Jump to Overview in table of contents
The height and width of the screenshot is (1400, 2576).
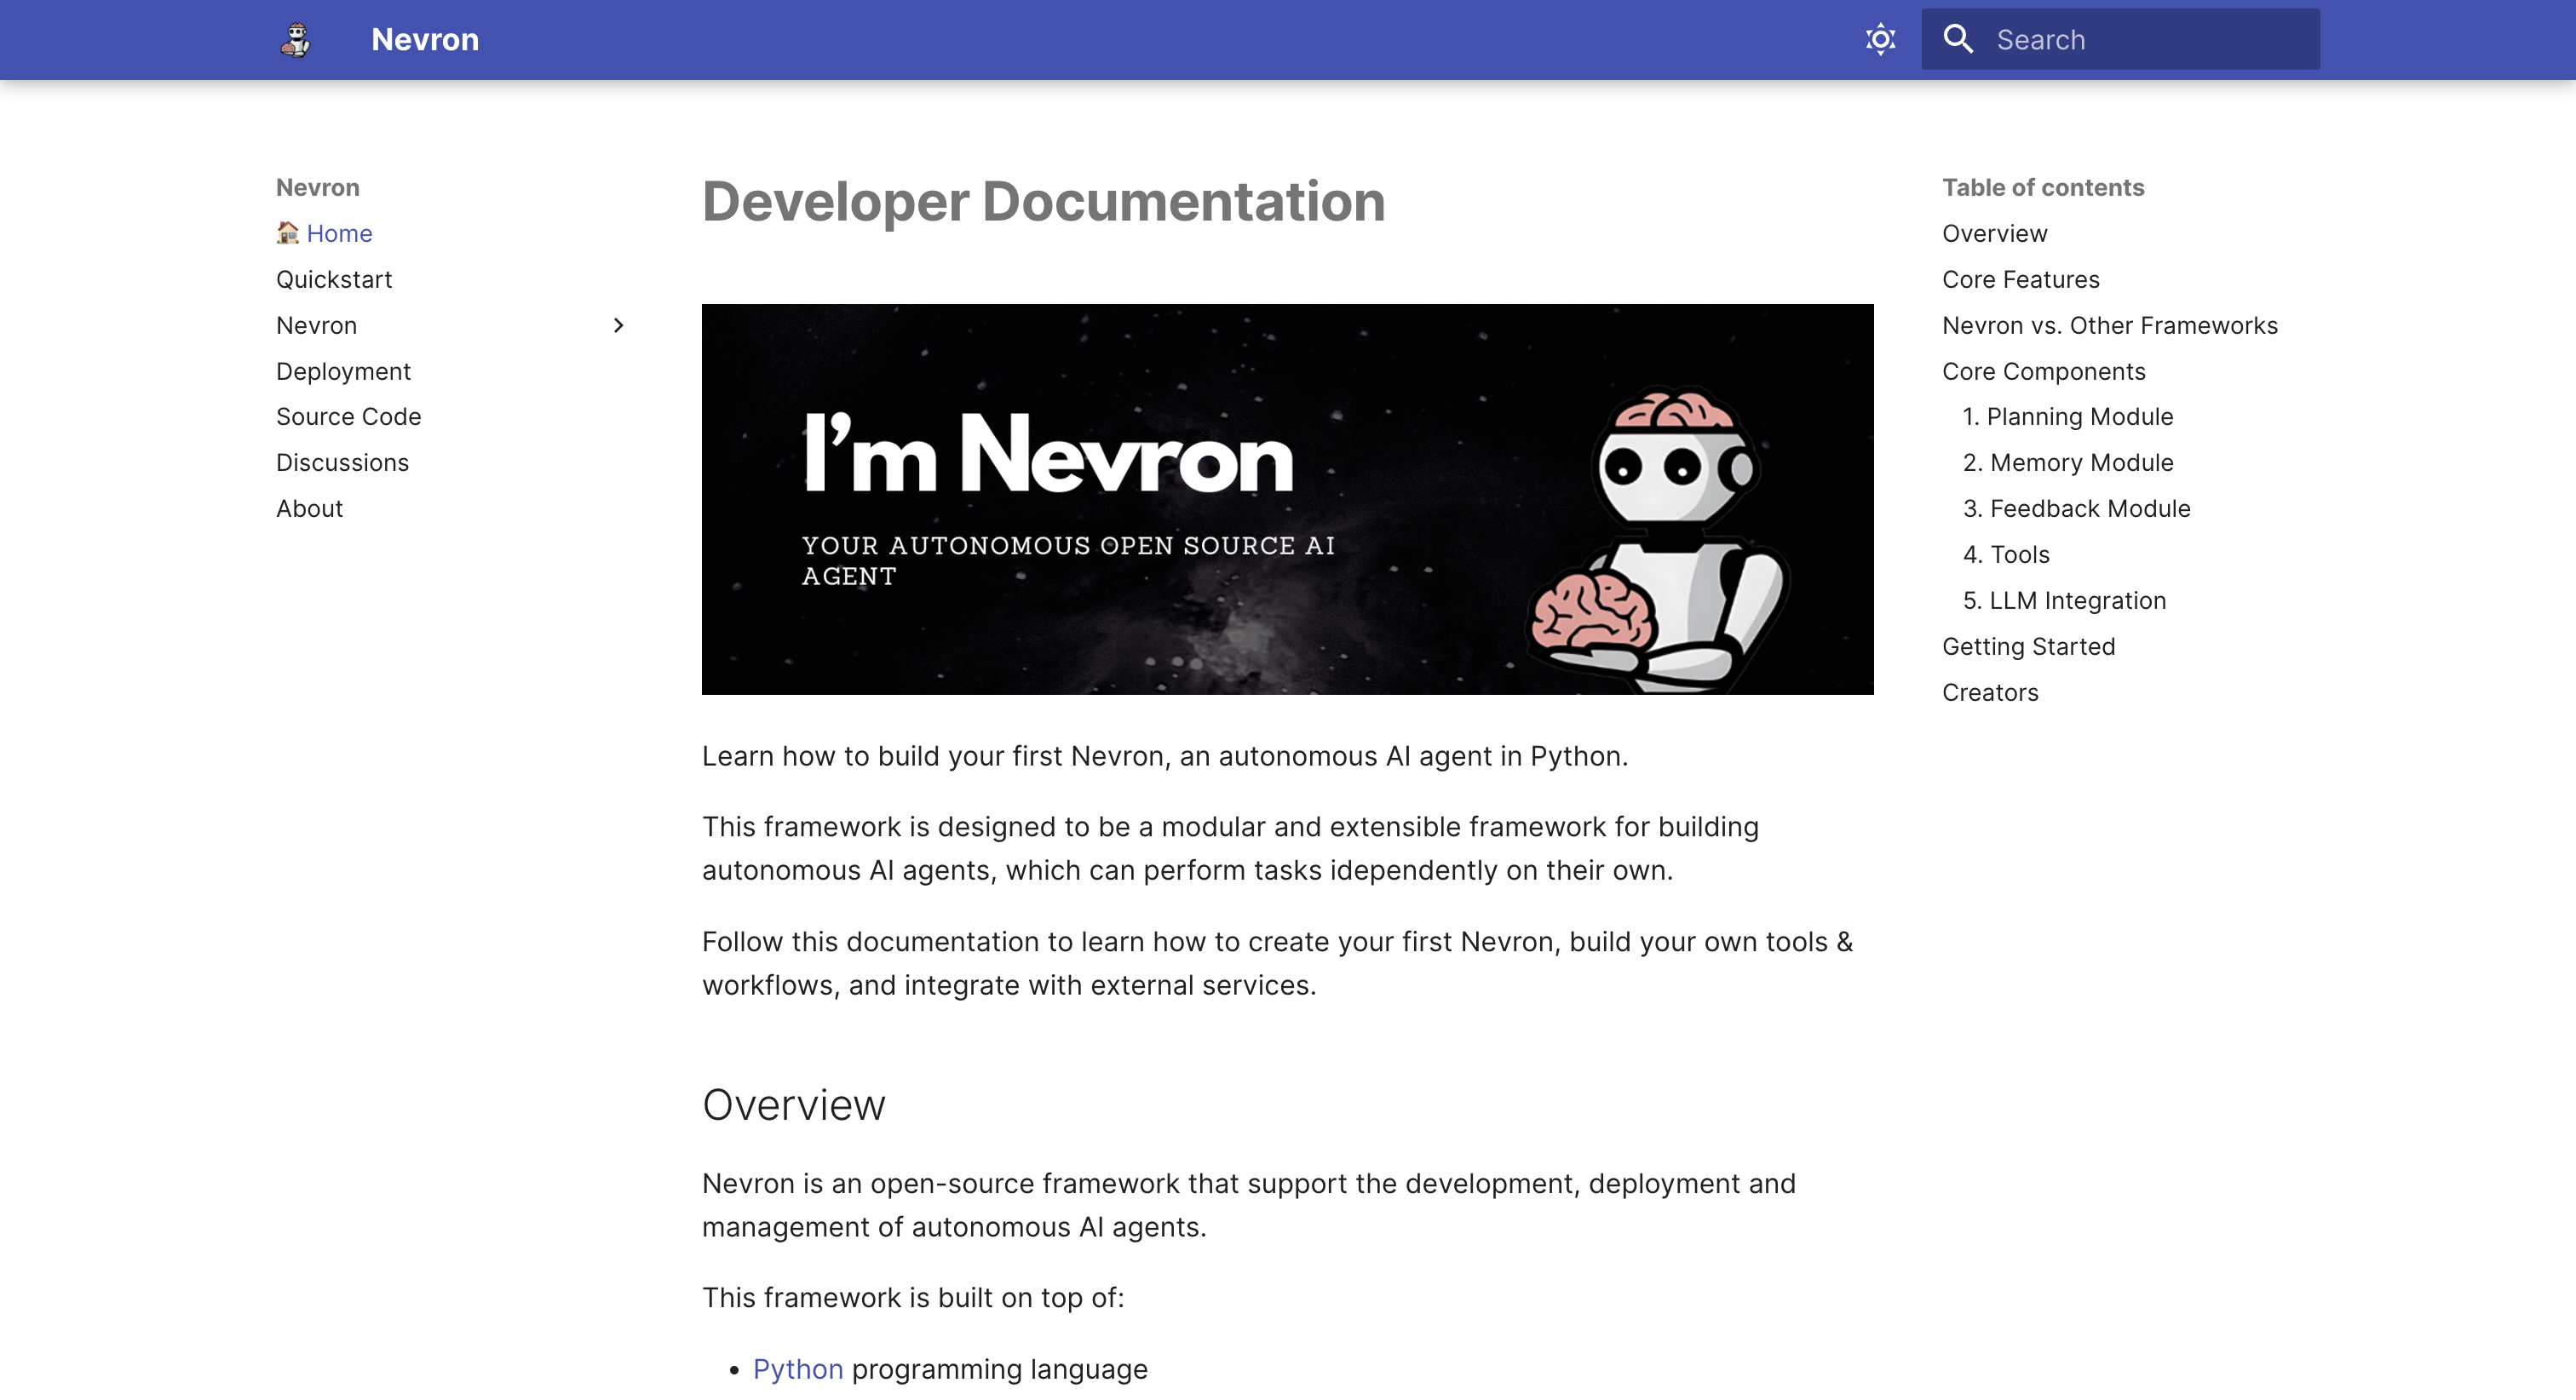pos(1994,234)
